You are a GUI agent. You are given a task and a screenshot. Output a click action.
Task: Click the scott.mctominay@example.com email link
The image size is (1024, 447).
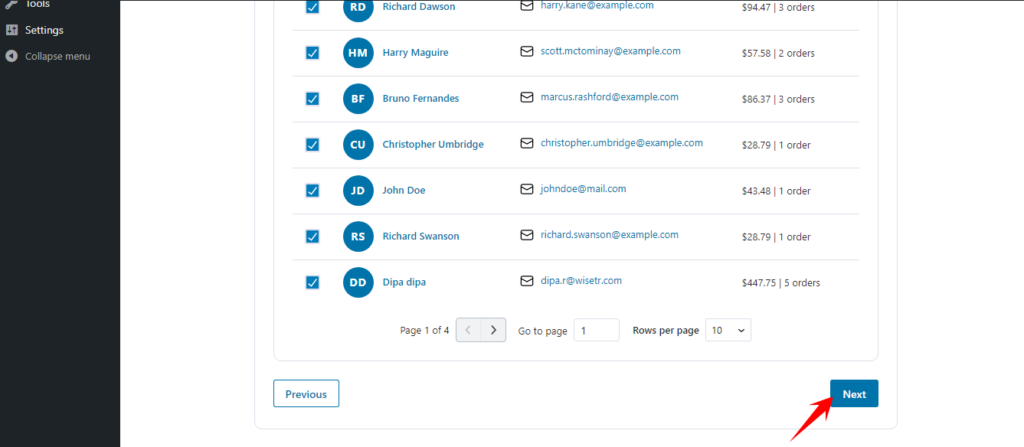coord(611,51)
